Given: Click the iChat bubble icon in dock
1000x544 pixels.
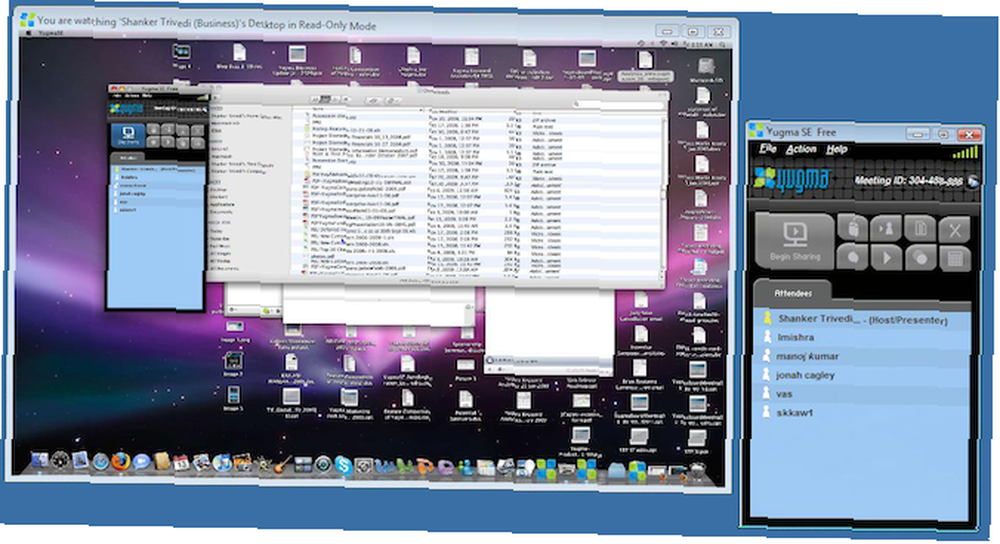Looking at the screenshot, I should coord(141,462).
